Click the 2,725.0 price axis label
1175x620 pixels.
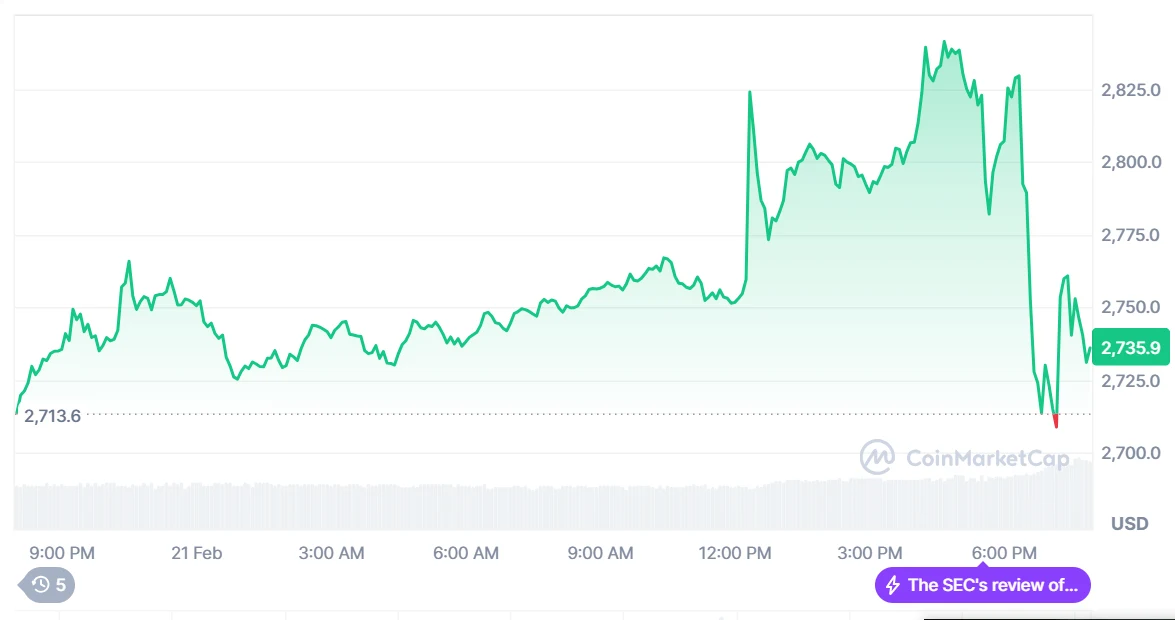[x=1130, y=381]
